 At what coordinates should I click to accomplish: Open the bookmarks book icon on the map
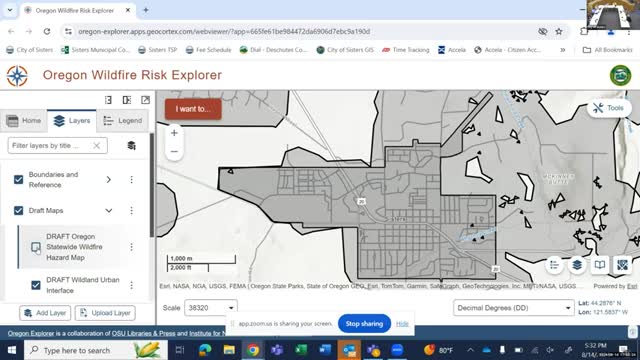600,265
